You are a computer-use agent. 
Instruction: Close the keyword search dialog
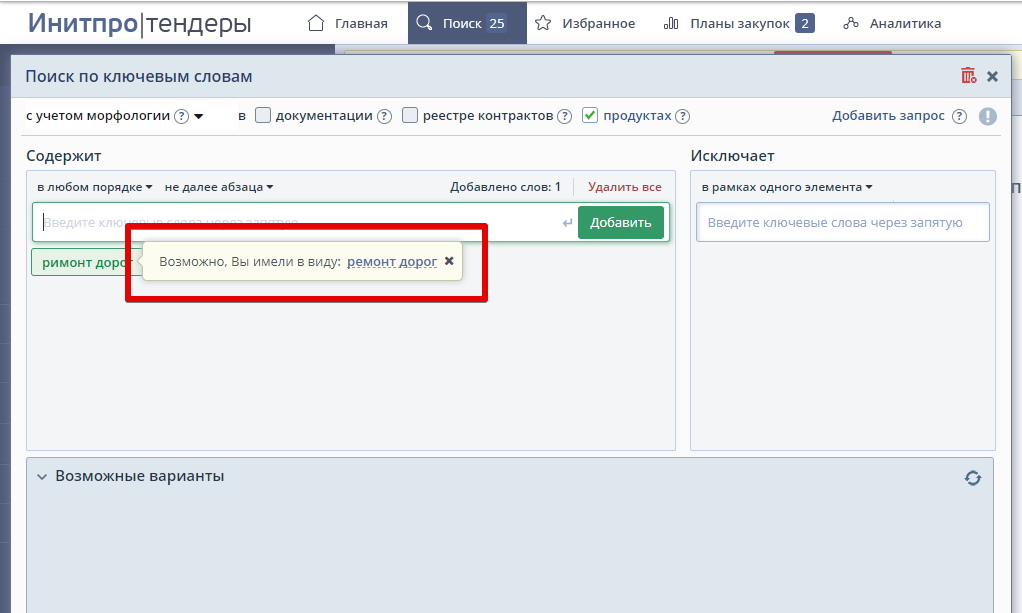coord(993,76)
